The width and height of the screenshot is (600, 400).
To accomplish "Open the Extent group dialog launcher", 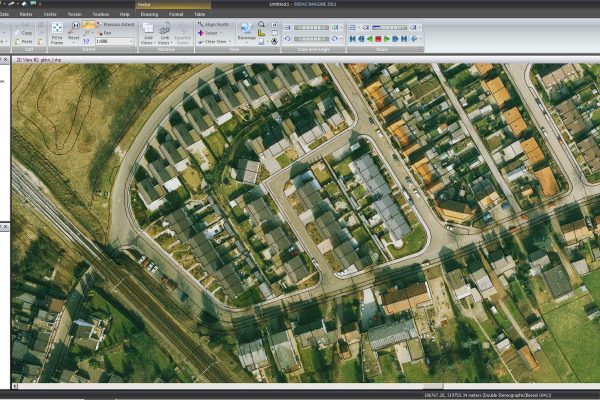I will click(134, 49).
